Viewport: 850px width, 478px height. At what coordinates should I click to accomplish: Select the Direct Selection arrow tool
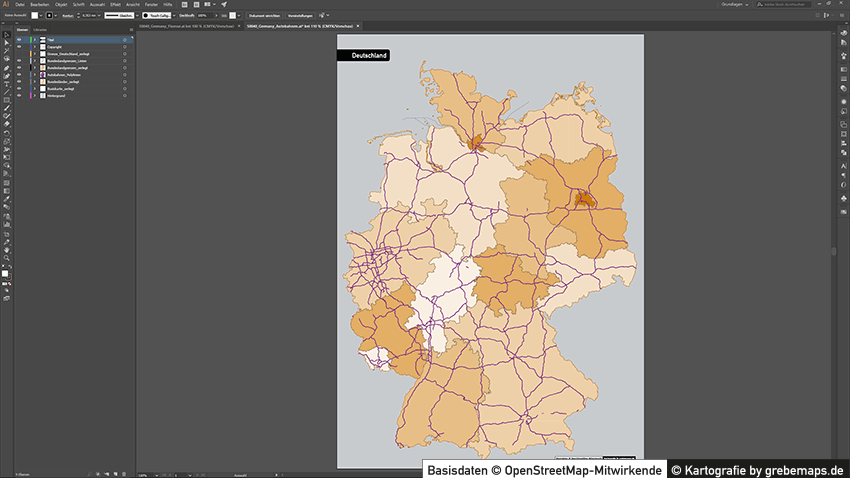tap(6, 43)
